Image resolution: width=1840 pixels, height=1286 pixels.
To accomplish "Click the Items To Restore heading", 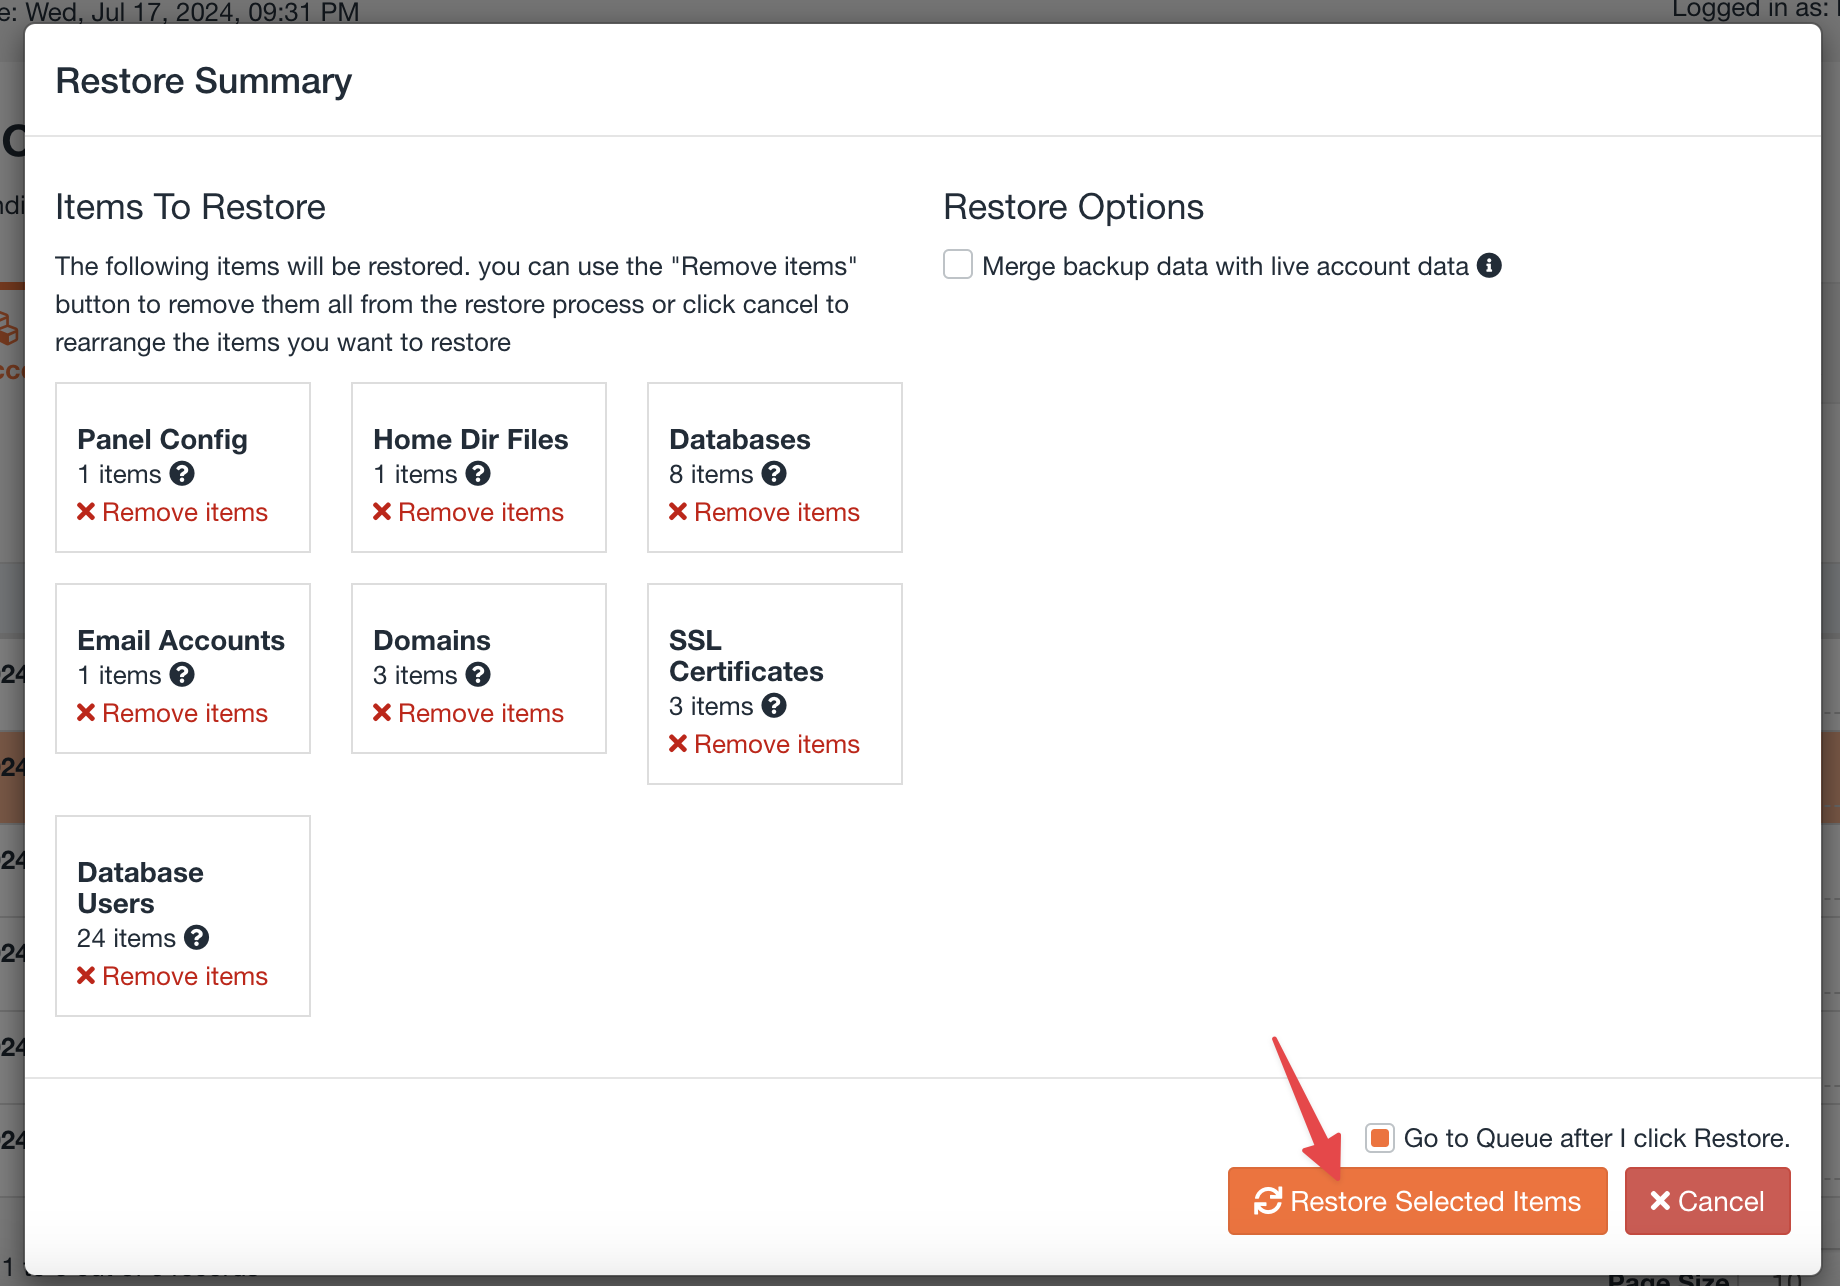I will point(190,207).
